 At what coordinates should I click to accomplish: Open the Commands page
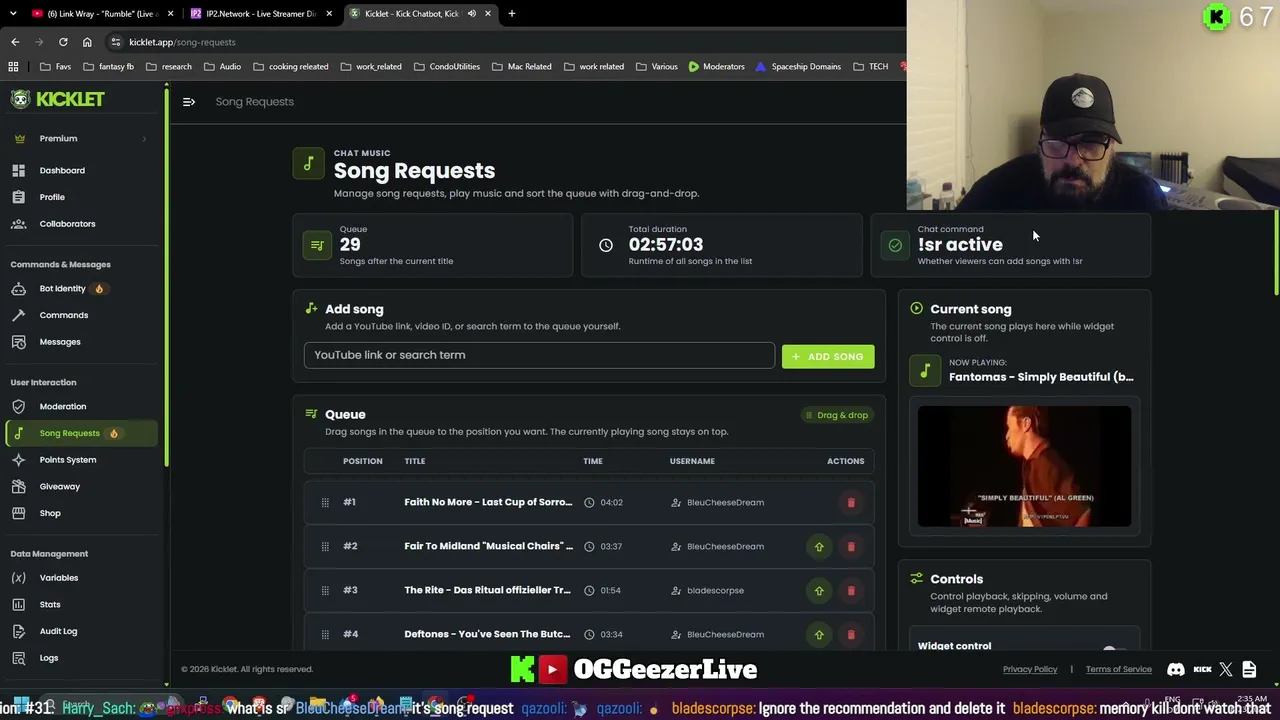pyautogui.click(x=63, y=315)
